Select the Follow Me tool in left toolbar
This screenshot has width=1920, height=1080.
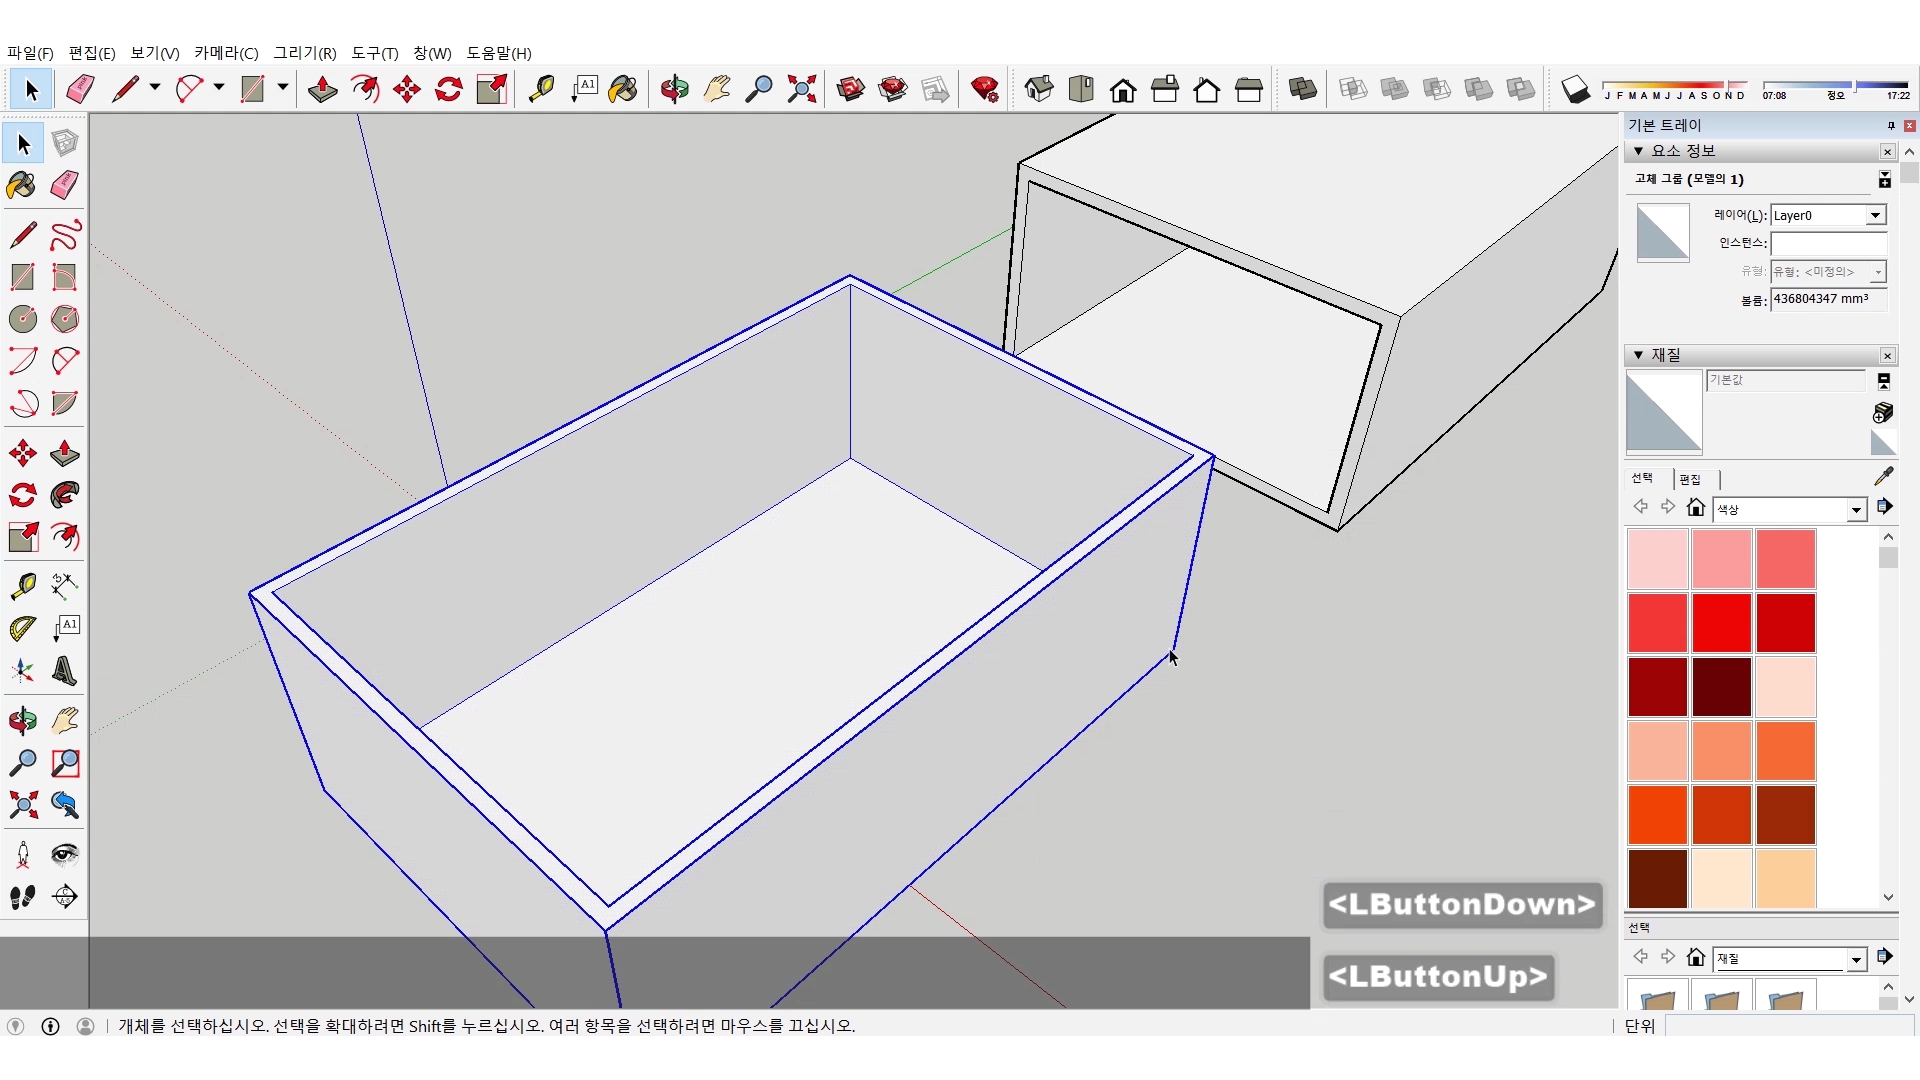65,495
